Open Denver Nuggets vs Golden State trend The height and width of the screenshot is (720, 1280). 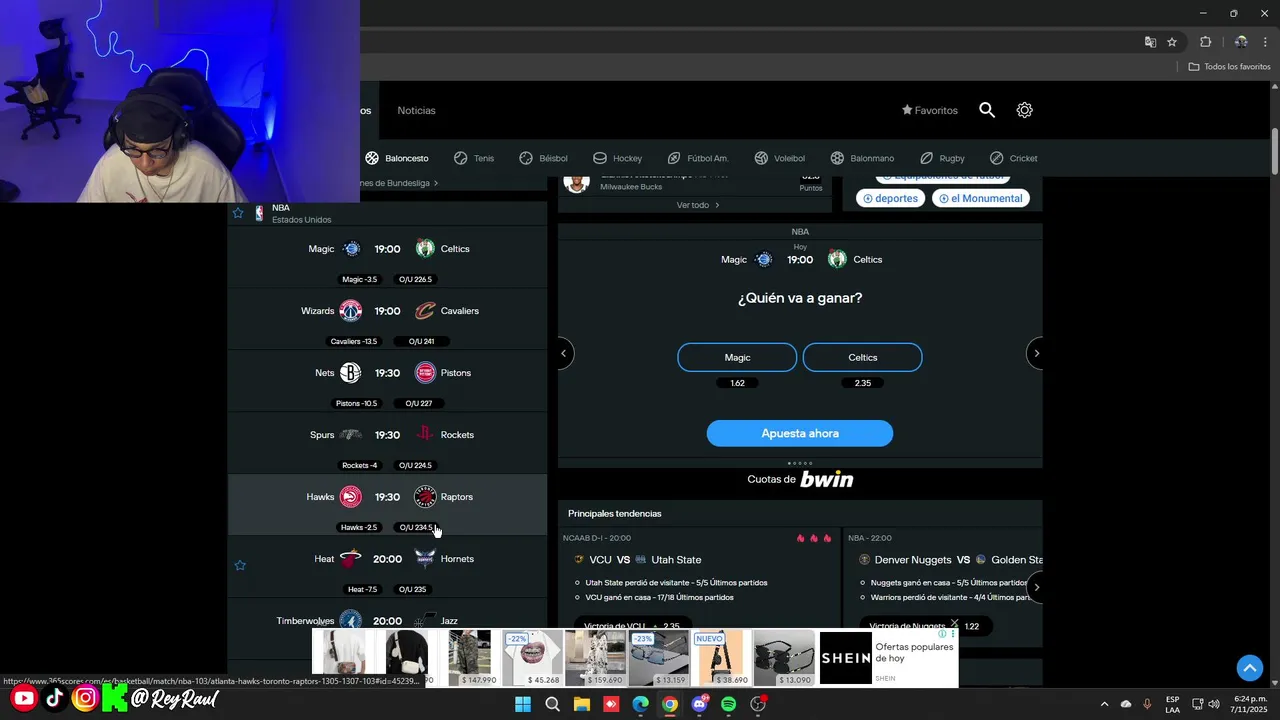(943, 580)
